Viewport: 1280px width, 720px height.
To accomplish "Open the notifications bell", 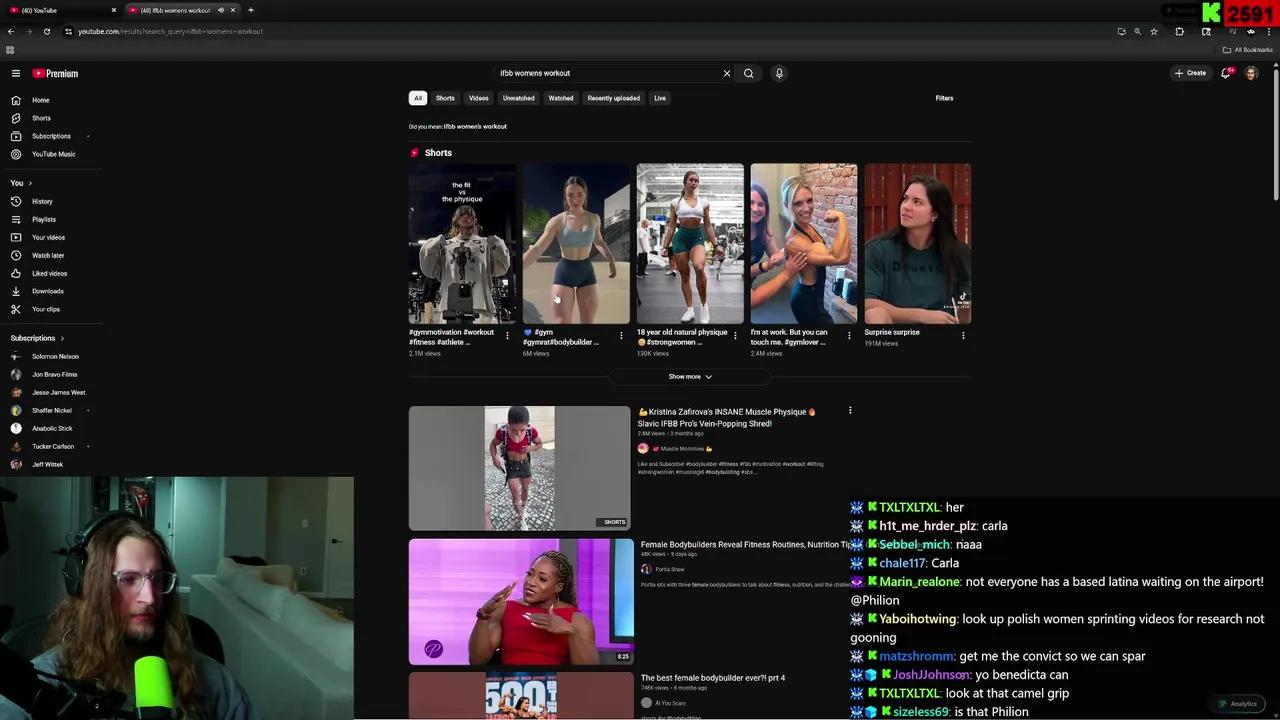I will pyautogui.click(x=1226, y=73).
